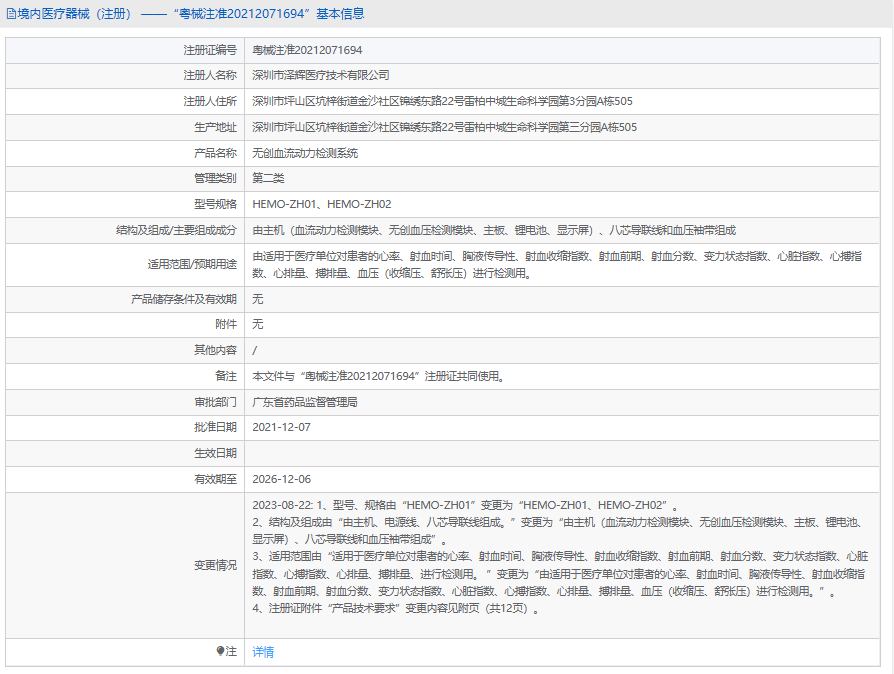Click the 注册证编号 label
The width and height of the screenshot is (894, 674).
210,50
